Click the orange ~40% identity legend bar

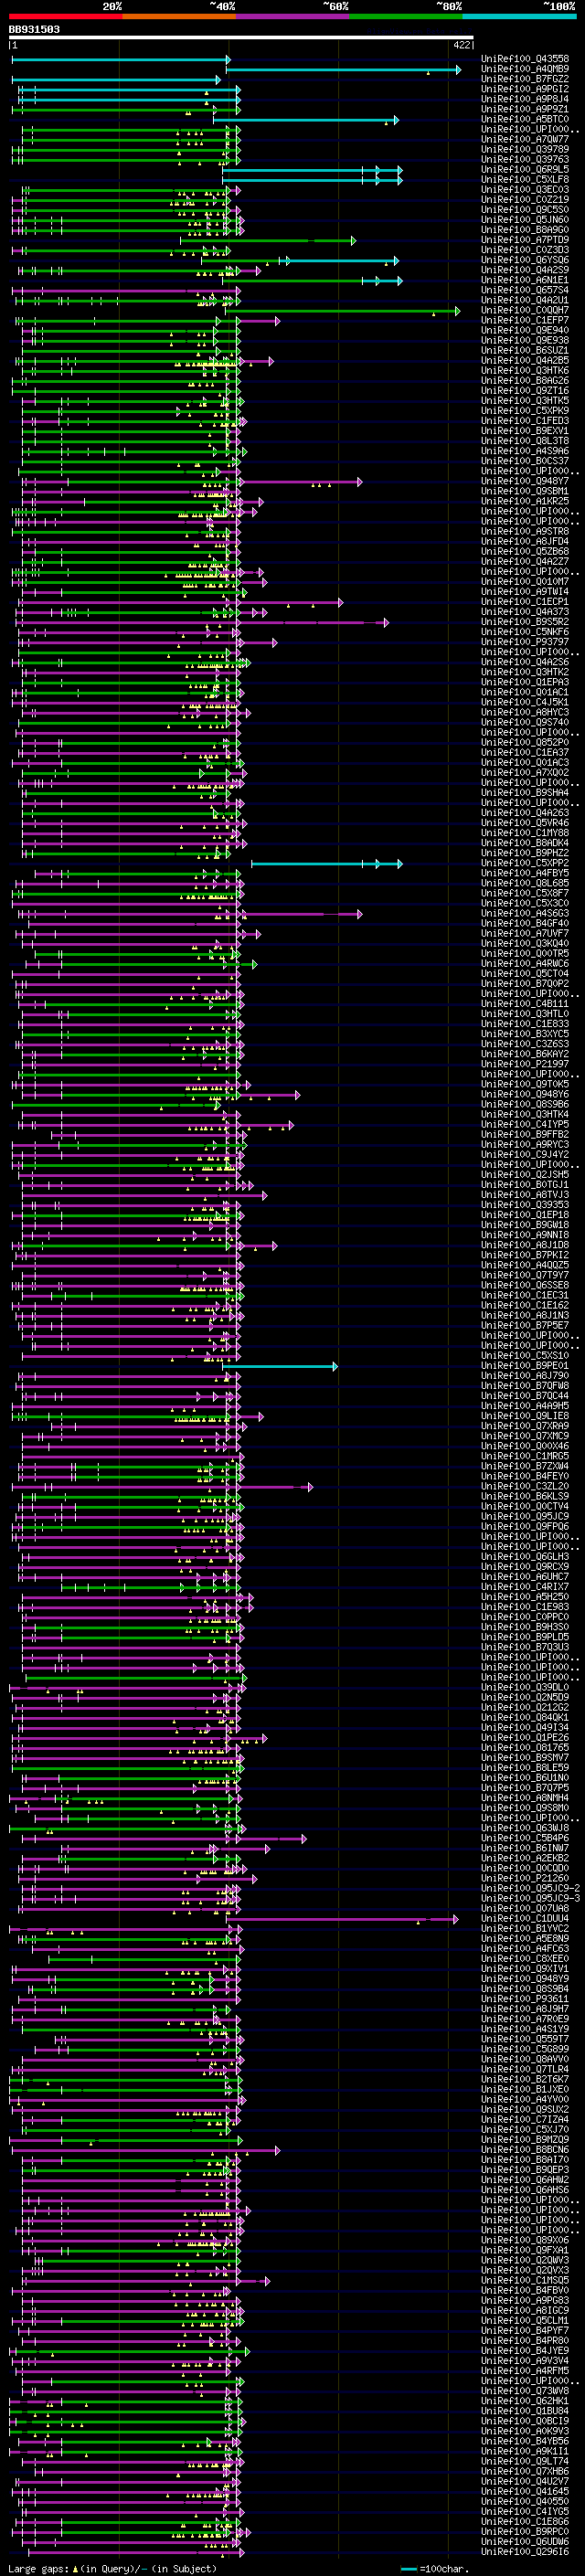[179, 16]
